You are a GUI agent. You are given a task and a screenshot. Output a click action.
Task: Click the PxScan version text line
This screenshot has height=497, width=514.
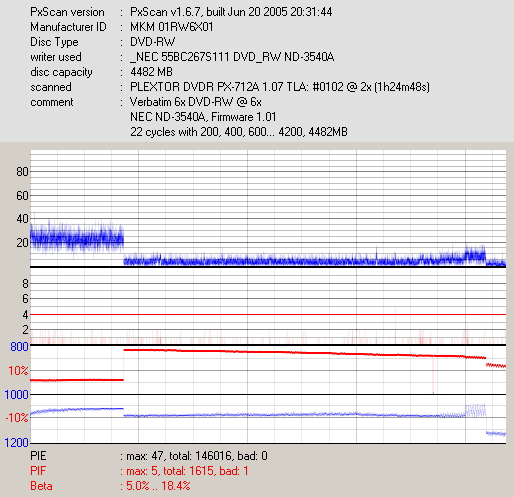(x=181, y=12)
